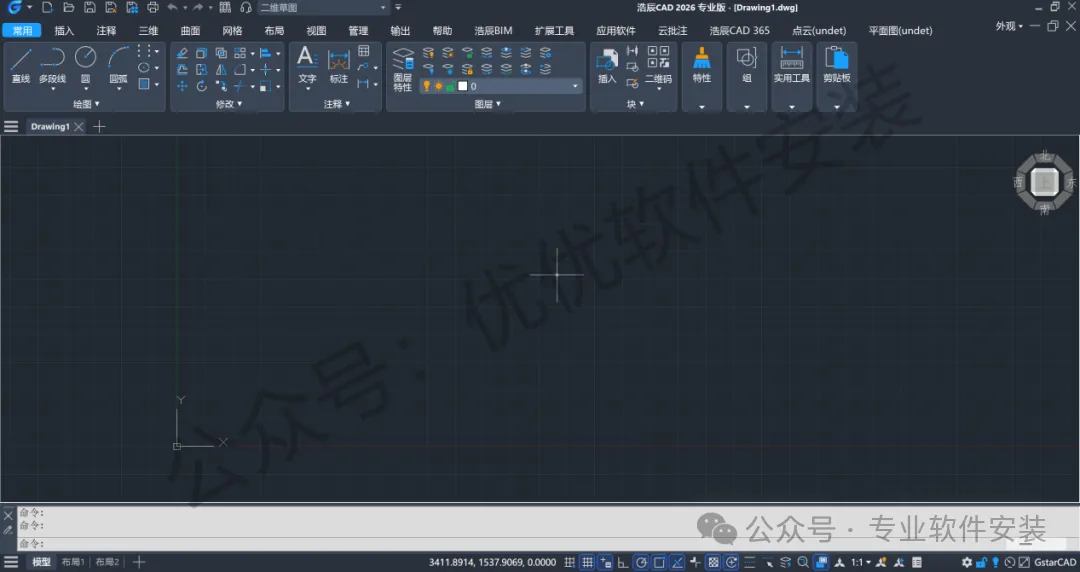Toggle polar tracking in status bar
1080x572 pixels.
(x=641, y=562)
